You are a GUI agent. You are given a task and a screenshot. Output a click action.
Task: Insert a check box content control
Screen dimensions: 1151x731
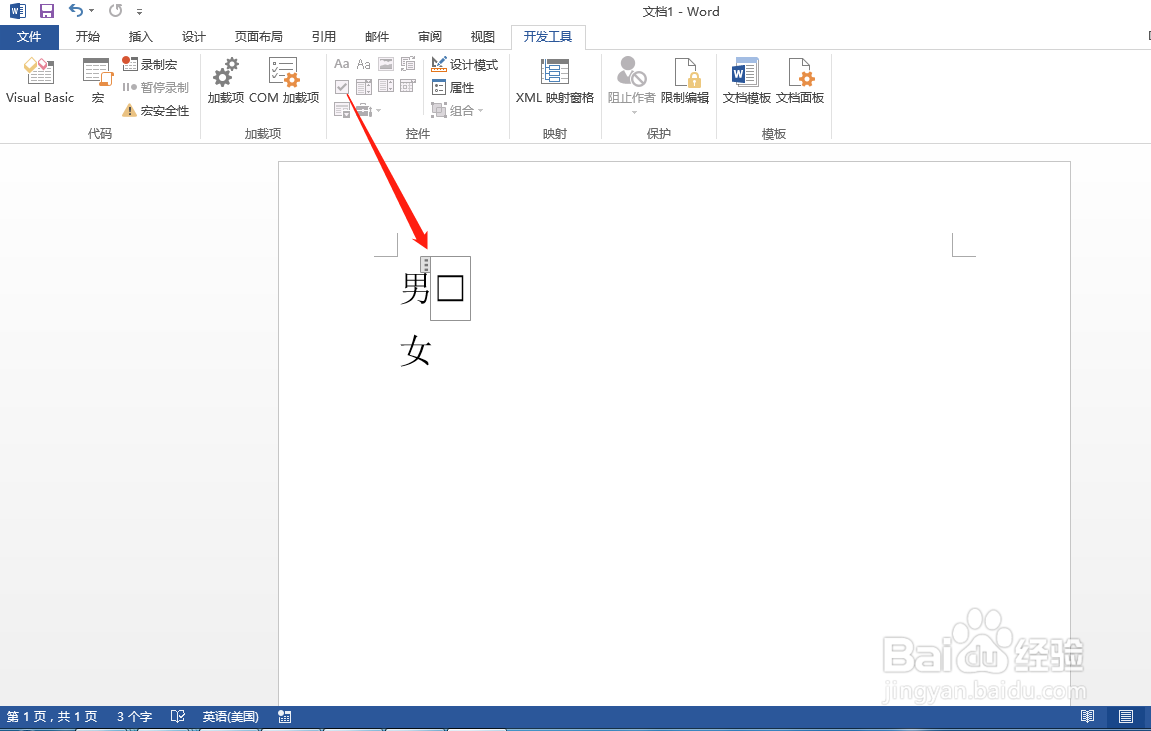(341, 87)
